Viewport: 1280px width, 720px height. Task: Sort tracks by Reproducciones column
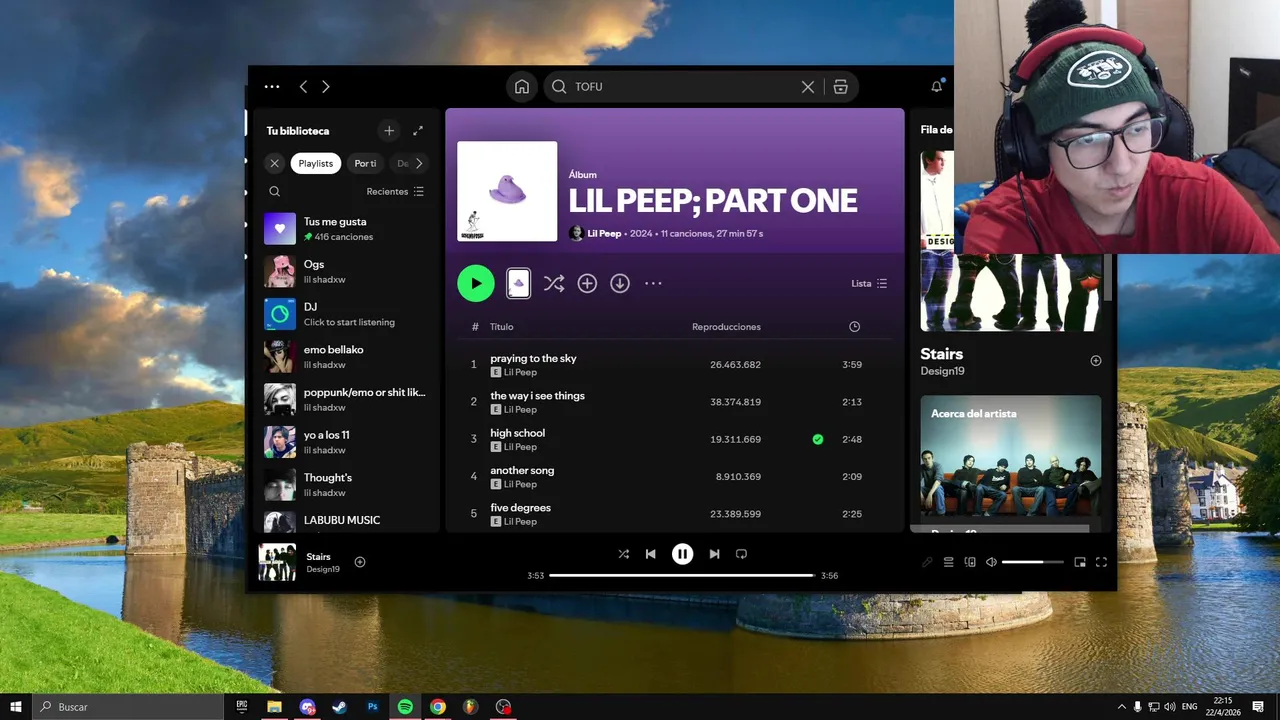click(x=726, y=327)
